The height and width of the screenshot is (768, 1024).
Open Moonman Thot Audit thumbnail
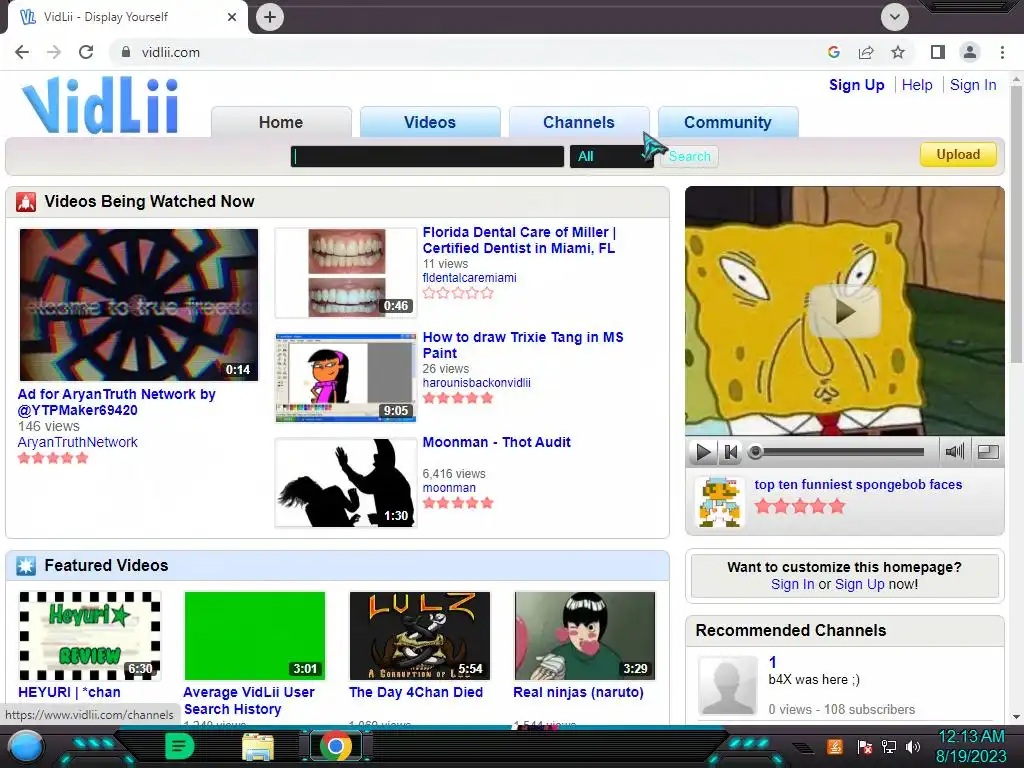click(x=345, y=483)
